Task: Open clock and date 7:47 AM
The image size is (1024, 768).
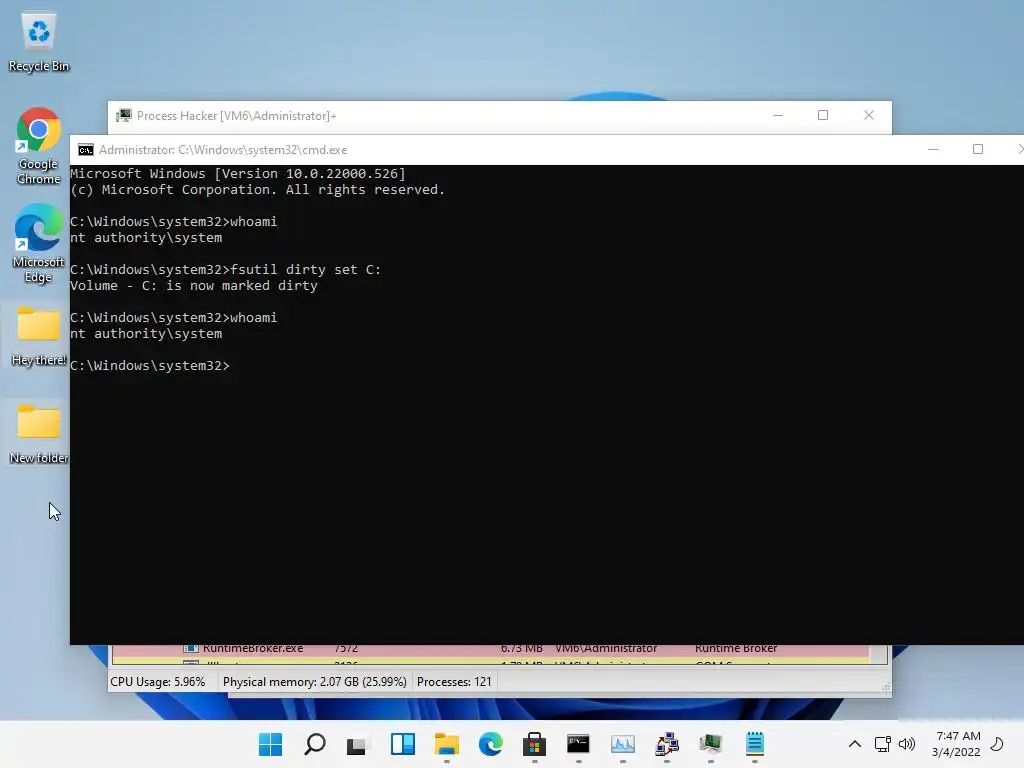Action: click(x=956, y=744)
